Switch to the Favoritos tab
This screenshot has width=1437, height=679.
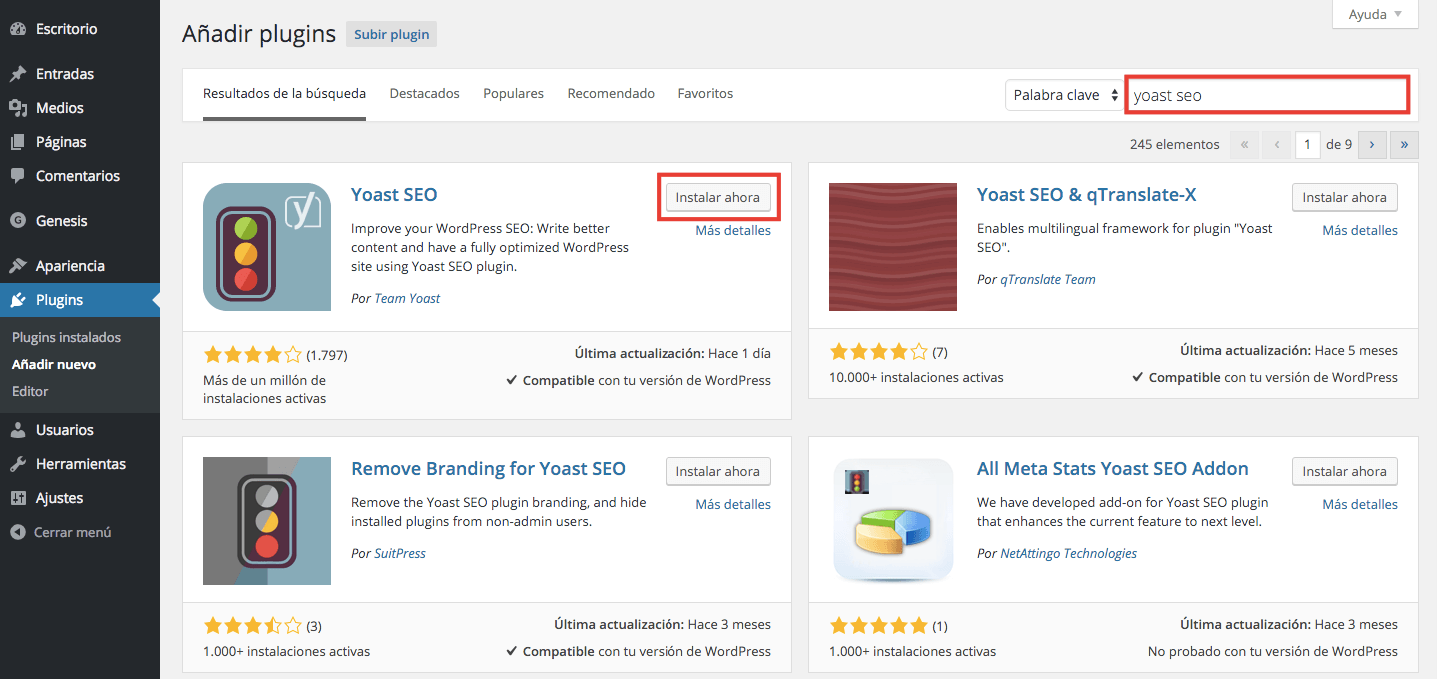click(x=705, y=94)
